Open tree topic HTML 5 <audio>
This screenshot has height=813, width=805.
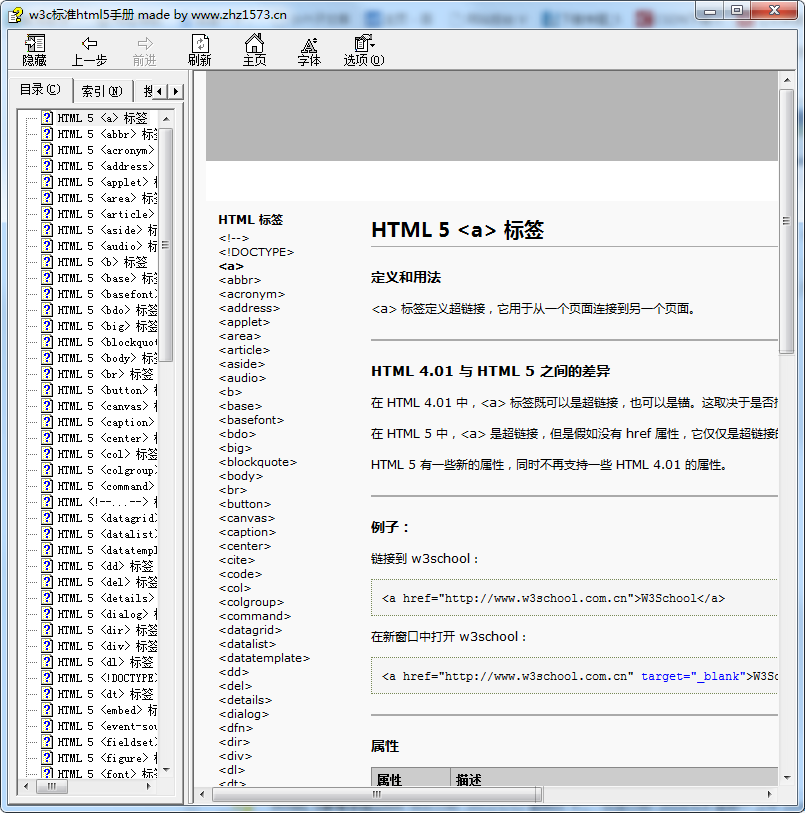coord(106,246)
